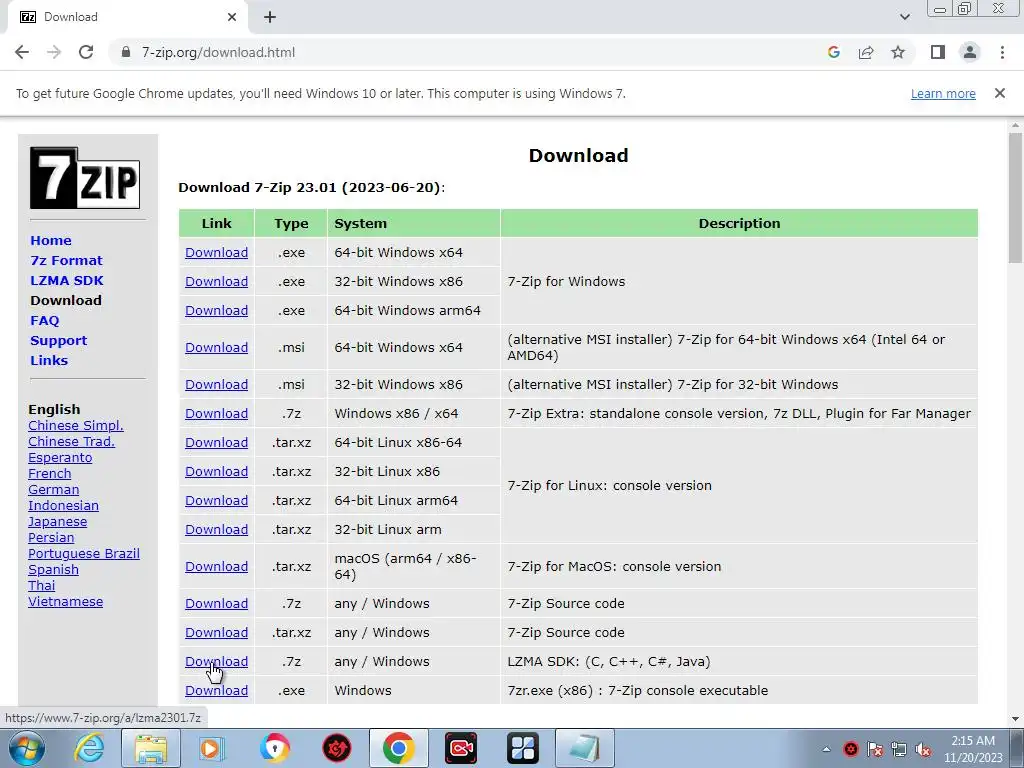The height and width of the screenshot is (768, 1024).
Task: Open the red screen recorder taskbar icon
Action: click(x=461, y=748)
